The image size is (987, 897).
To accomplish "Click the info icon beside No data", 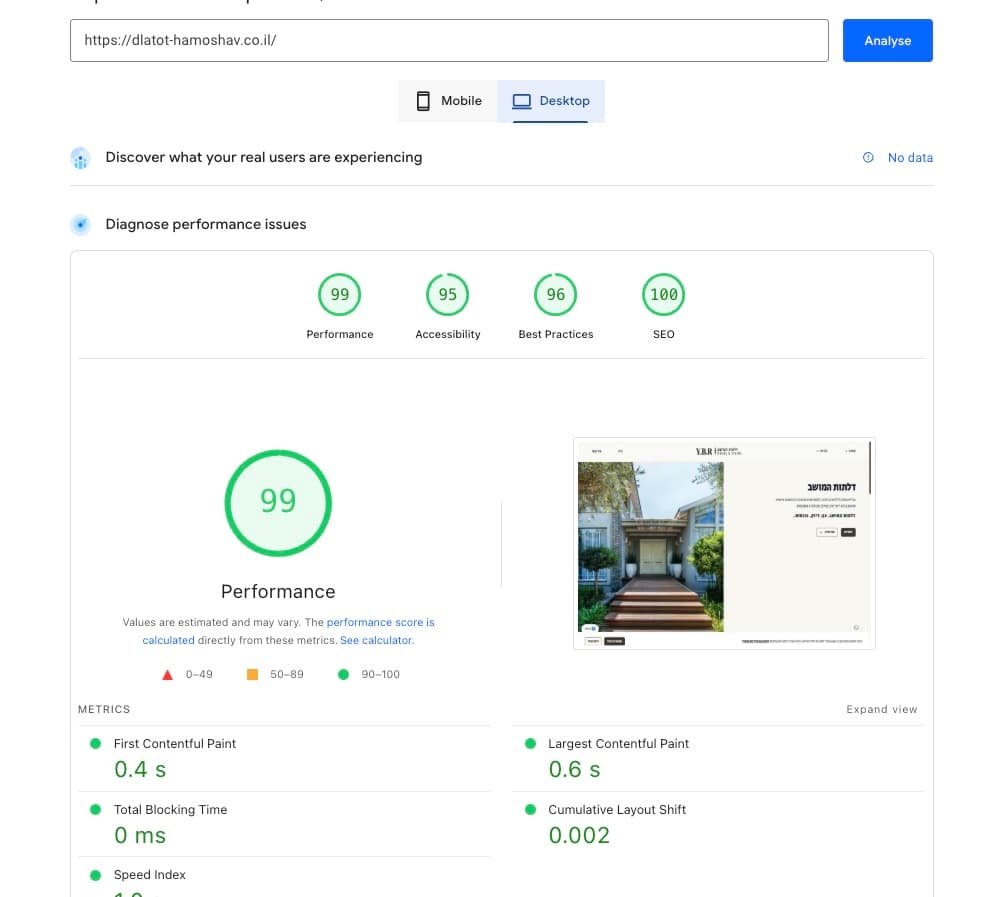I will [x=866, y=157].
